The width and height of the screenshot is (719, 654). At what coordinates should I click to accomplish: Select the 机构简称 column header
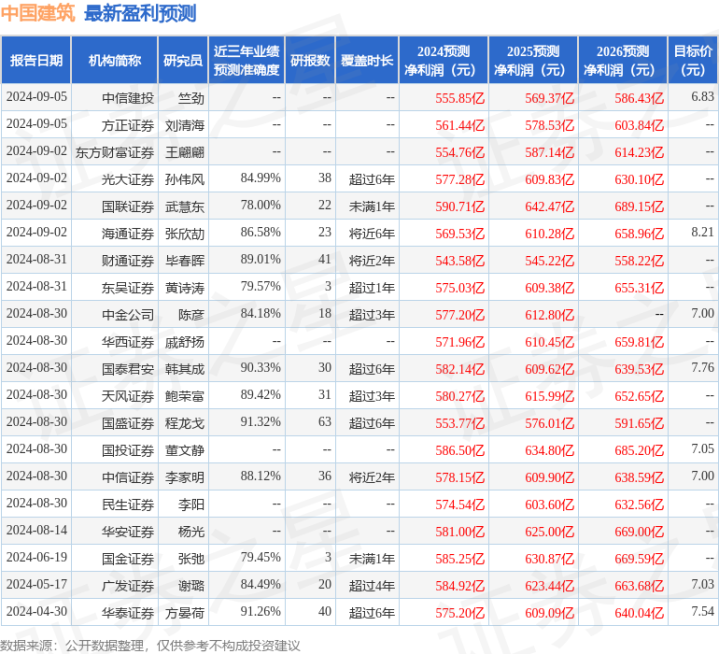click(115, 60)
